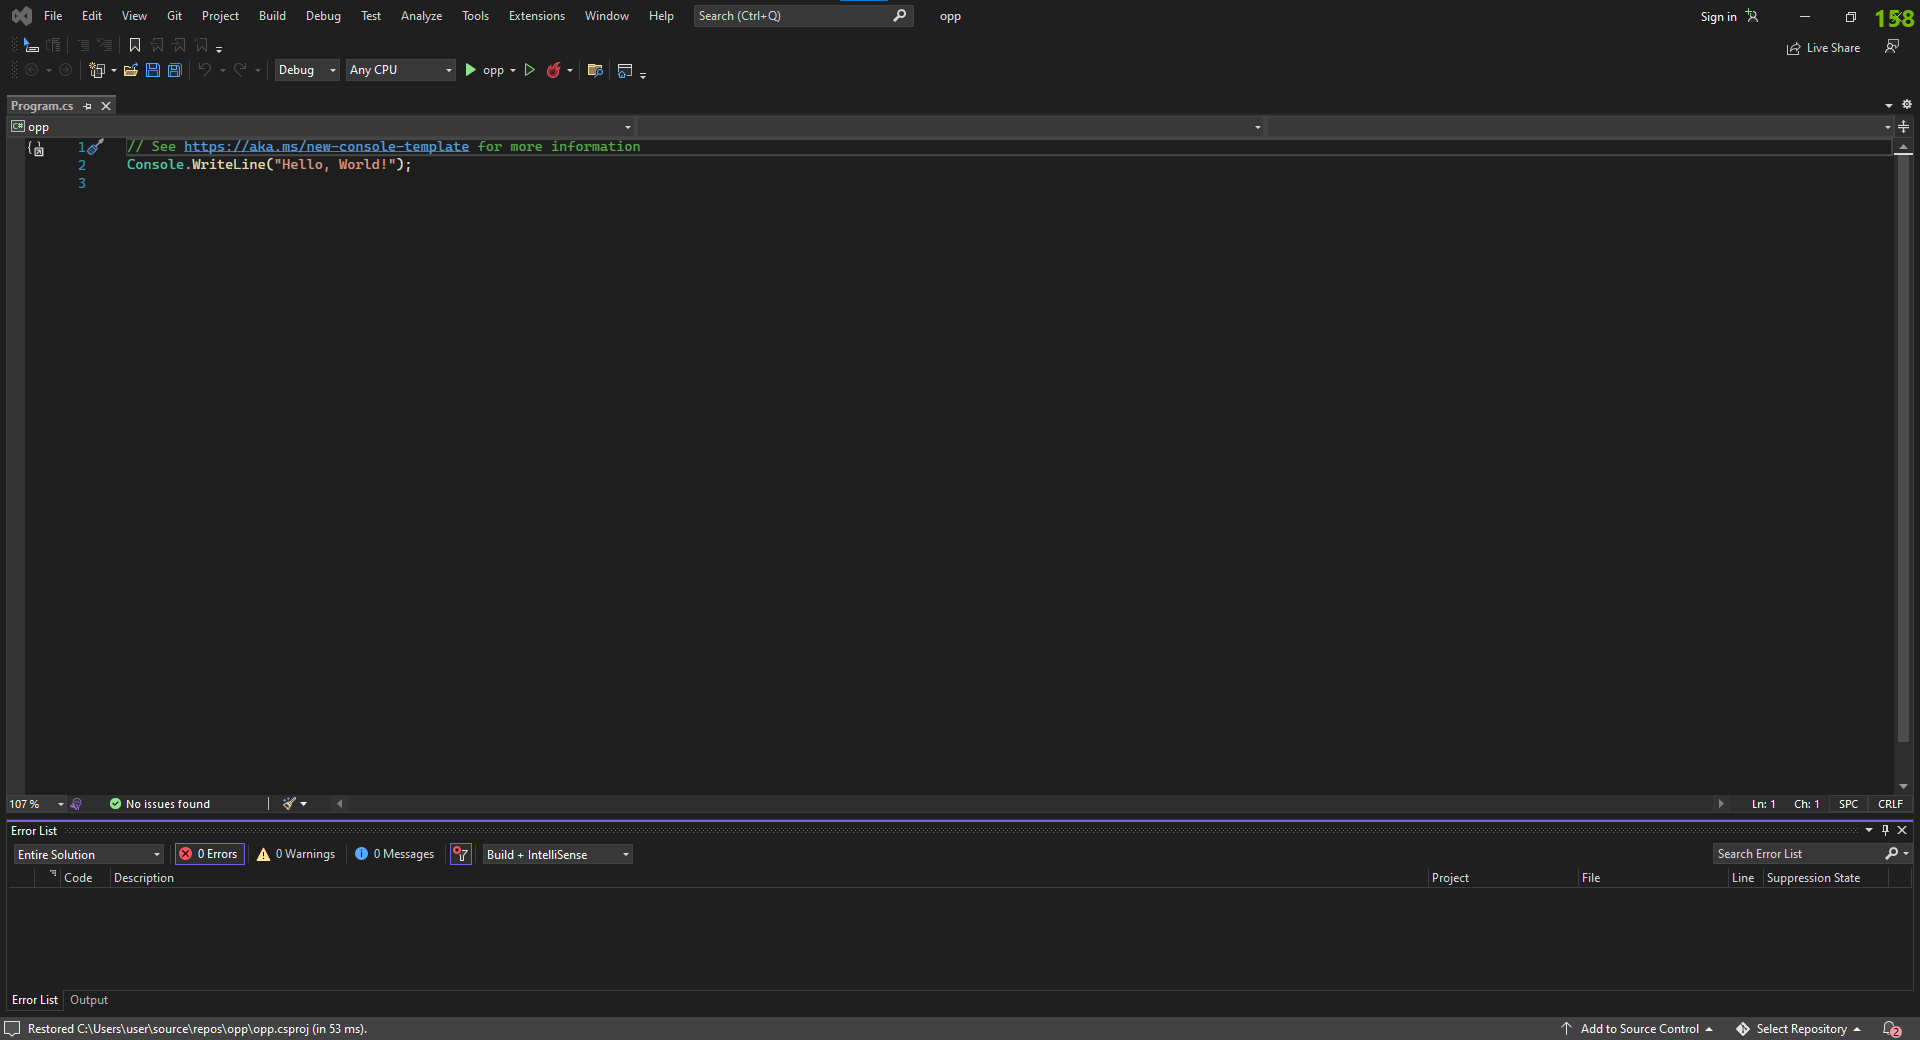Toggle the 0 Errors filter
Image resolution: width=1920 pixels, height=1040 pixels.
[x=210, y=854]
